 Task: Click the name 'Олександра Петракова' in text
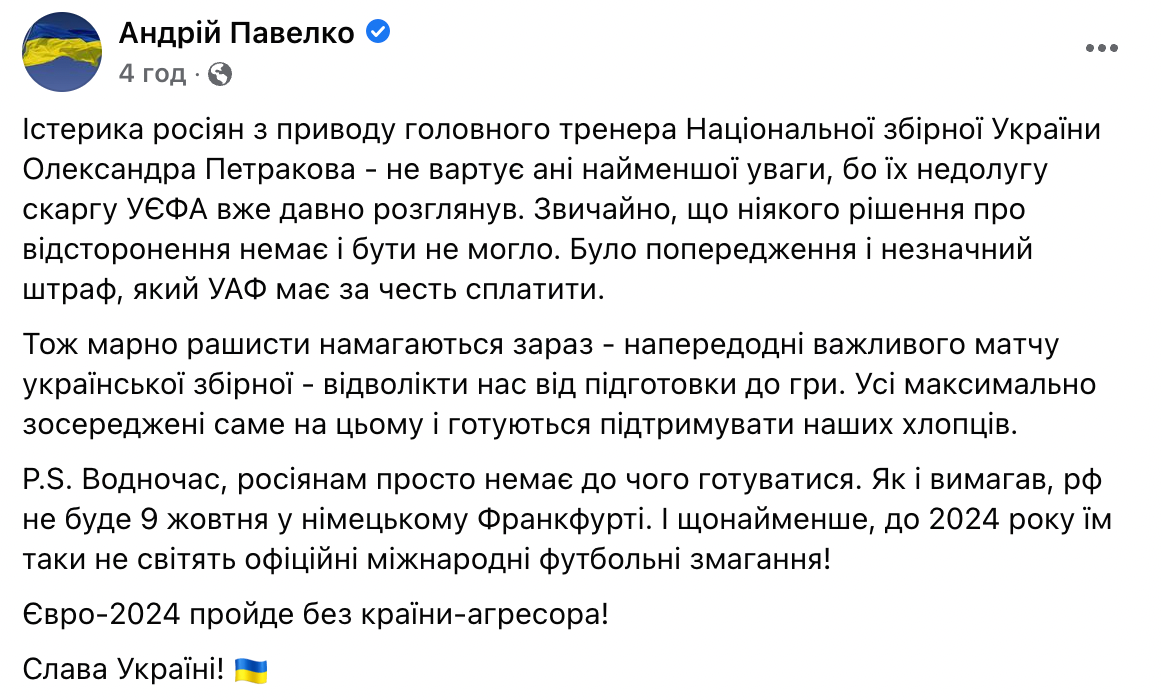[x=189, y=170]
